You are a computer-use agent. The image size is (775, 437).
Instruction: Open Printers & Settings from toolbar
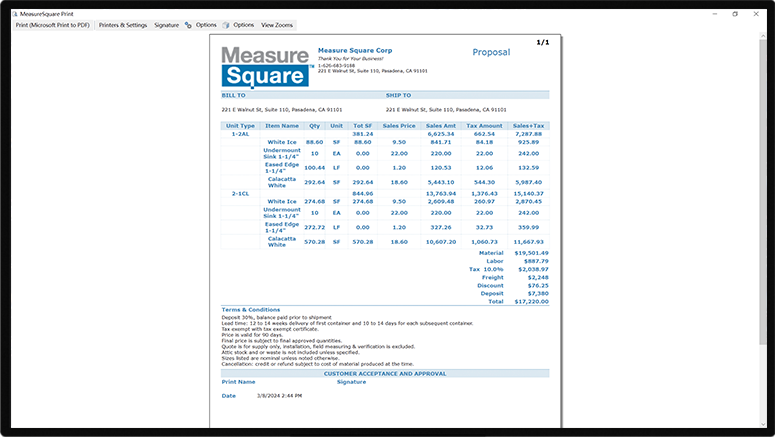(x=123, y=24)
